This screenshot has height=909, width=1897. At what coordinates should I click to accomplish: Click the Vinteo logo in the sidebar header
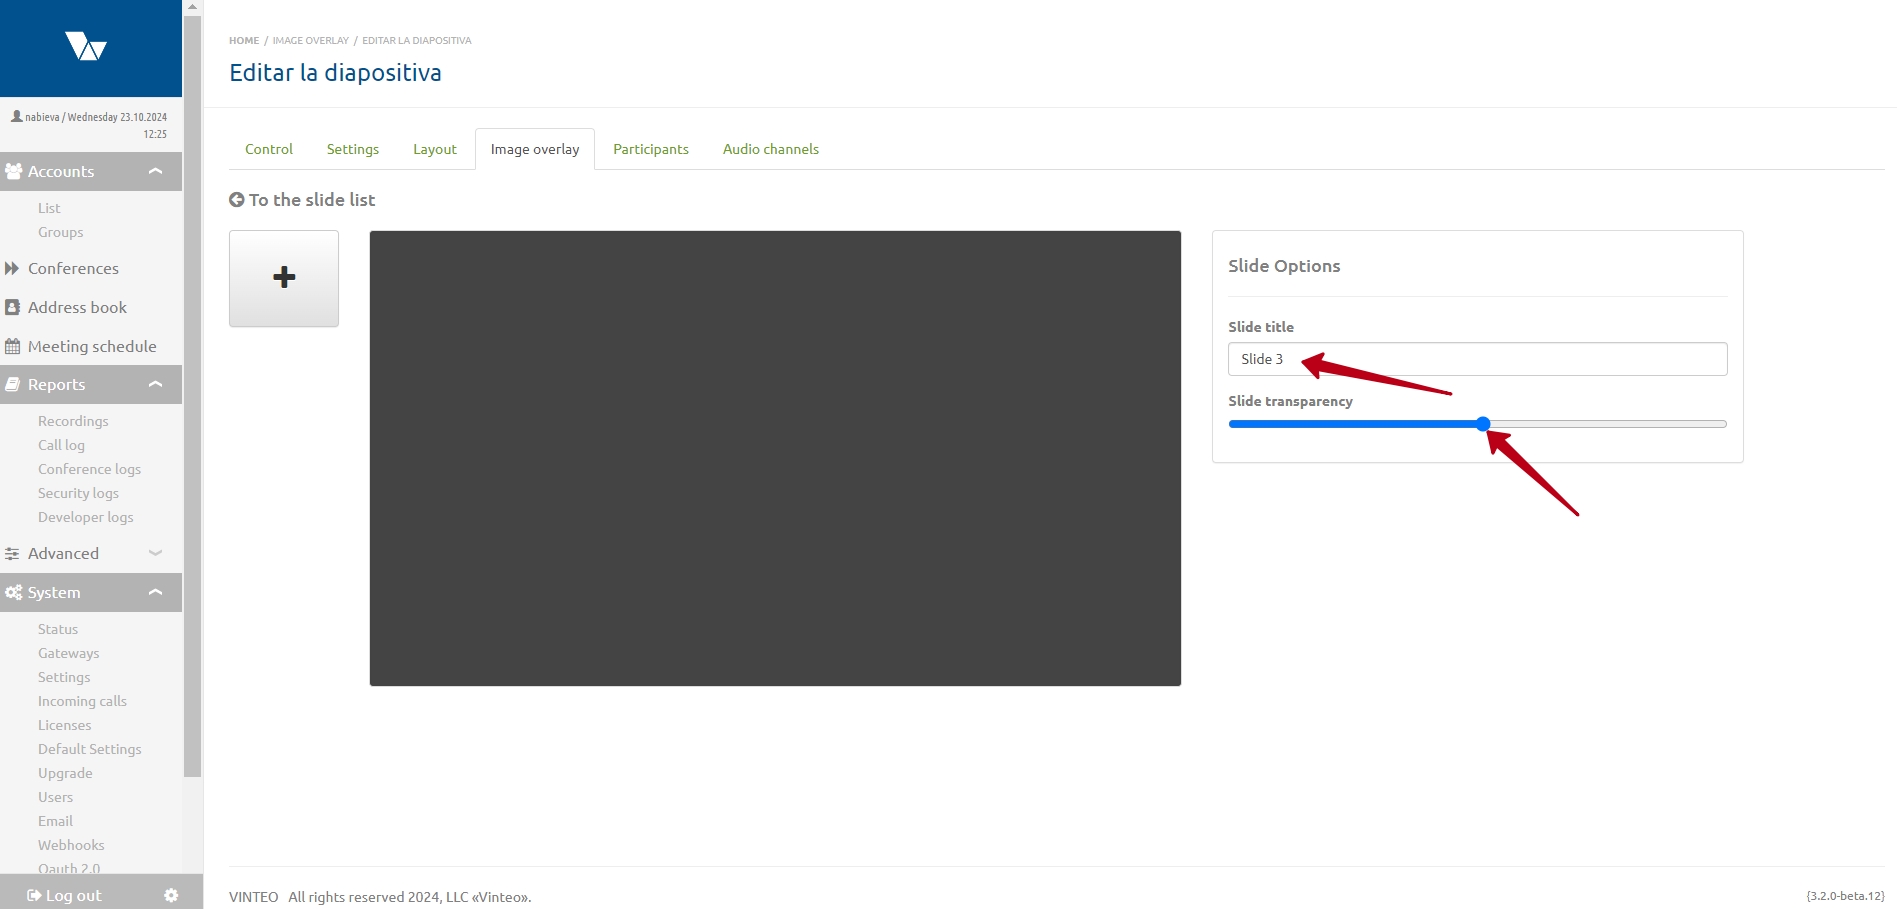86,46
